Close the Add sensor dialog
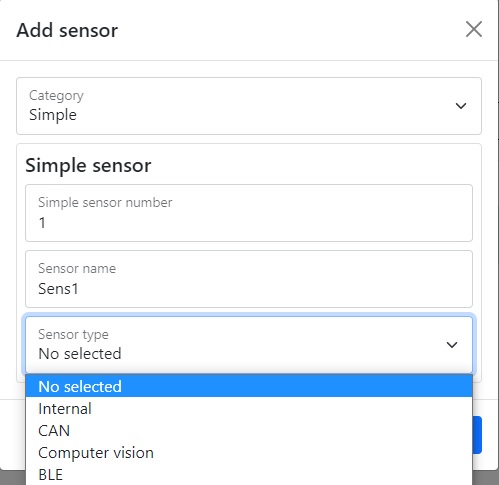The width and height of the screenshot is (499, 485). tap(474, 29)
